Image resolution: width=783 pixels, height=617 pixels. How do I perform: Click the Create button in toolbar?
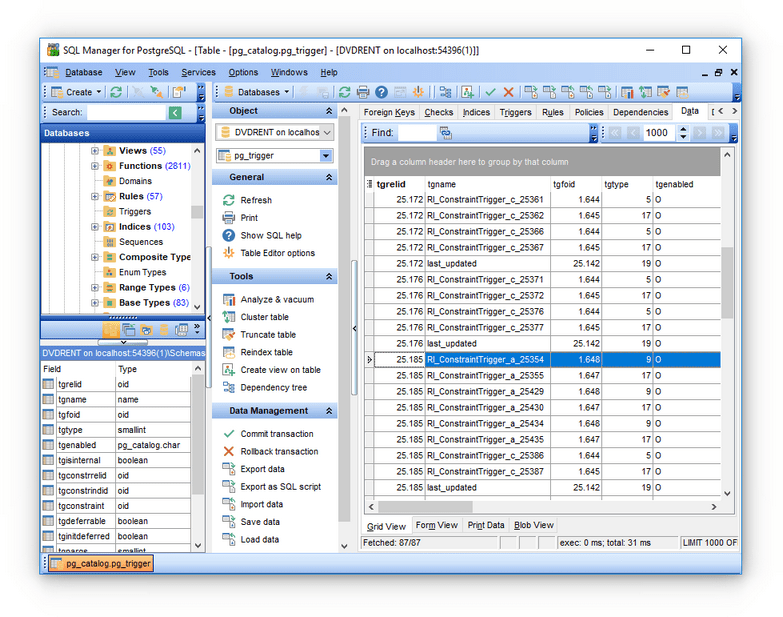pos(76,92)
